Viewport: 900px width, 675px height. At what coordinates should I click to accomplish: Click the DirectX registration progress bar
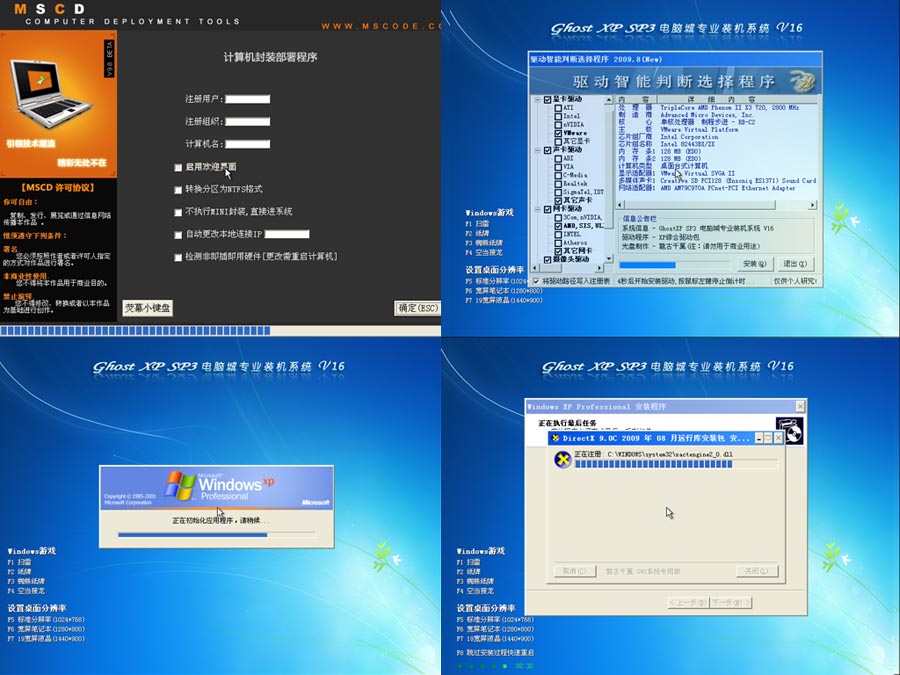pos(676,464)
